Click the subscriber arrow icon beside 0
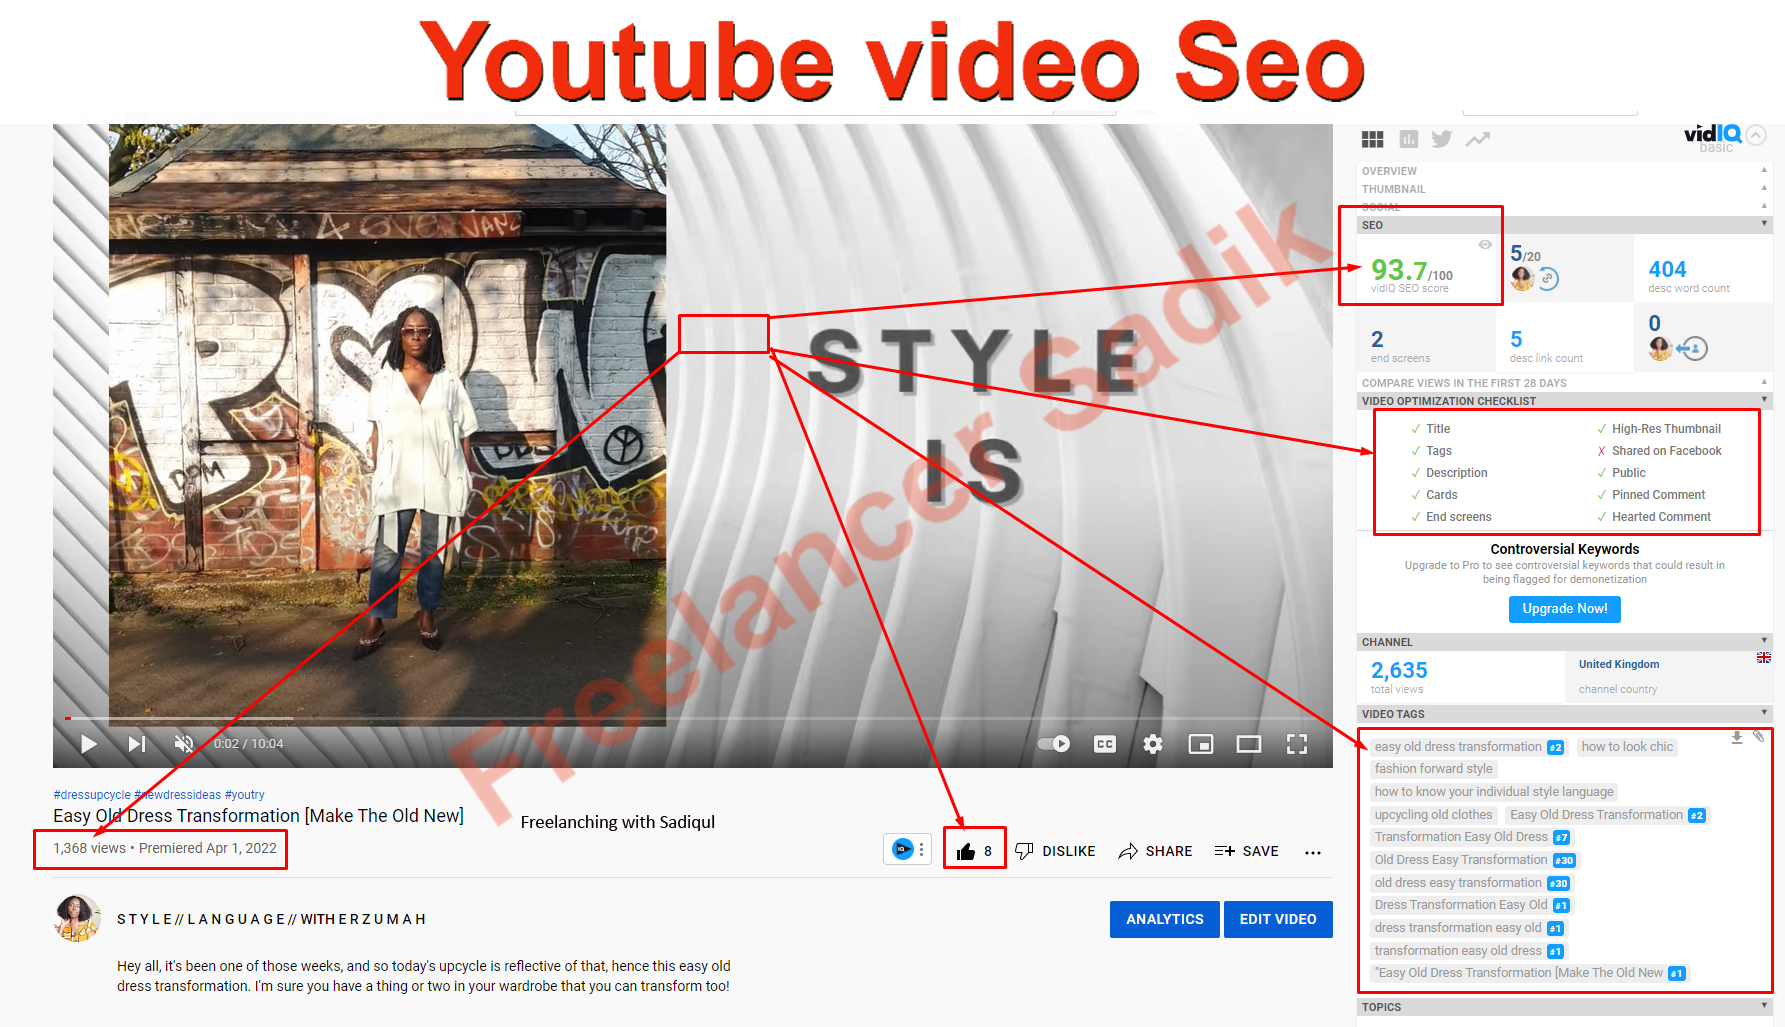1785x1027 pixels. click(x=1692, y=349)
